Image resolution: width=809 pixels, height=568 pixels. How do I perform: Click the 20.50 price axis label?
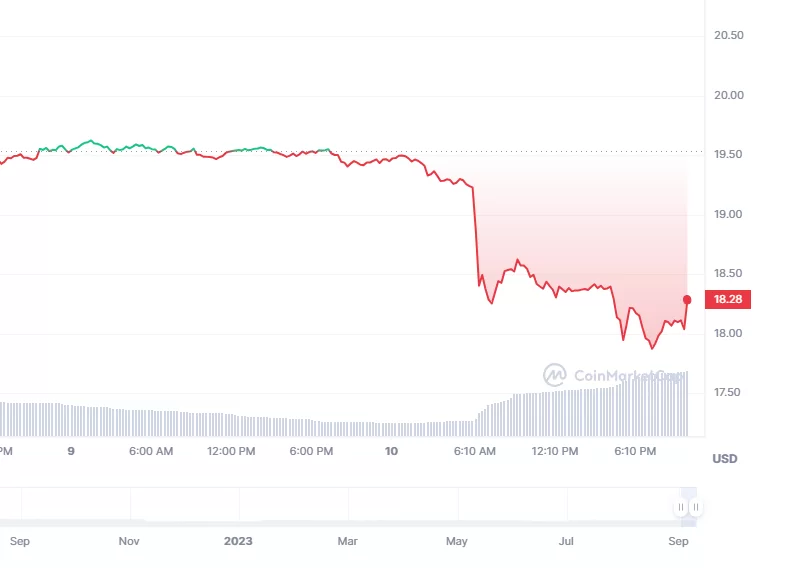coord(729,36)
